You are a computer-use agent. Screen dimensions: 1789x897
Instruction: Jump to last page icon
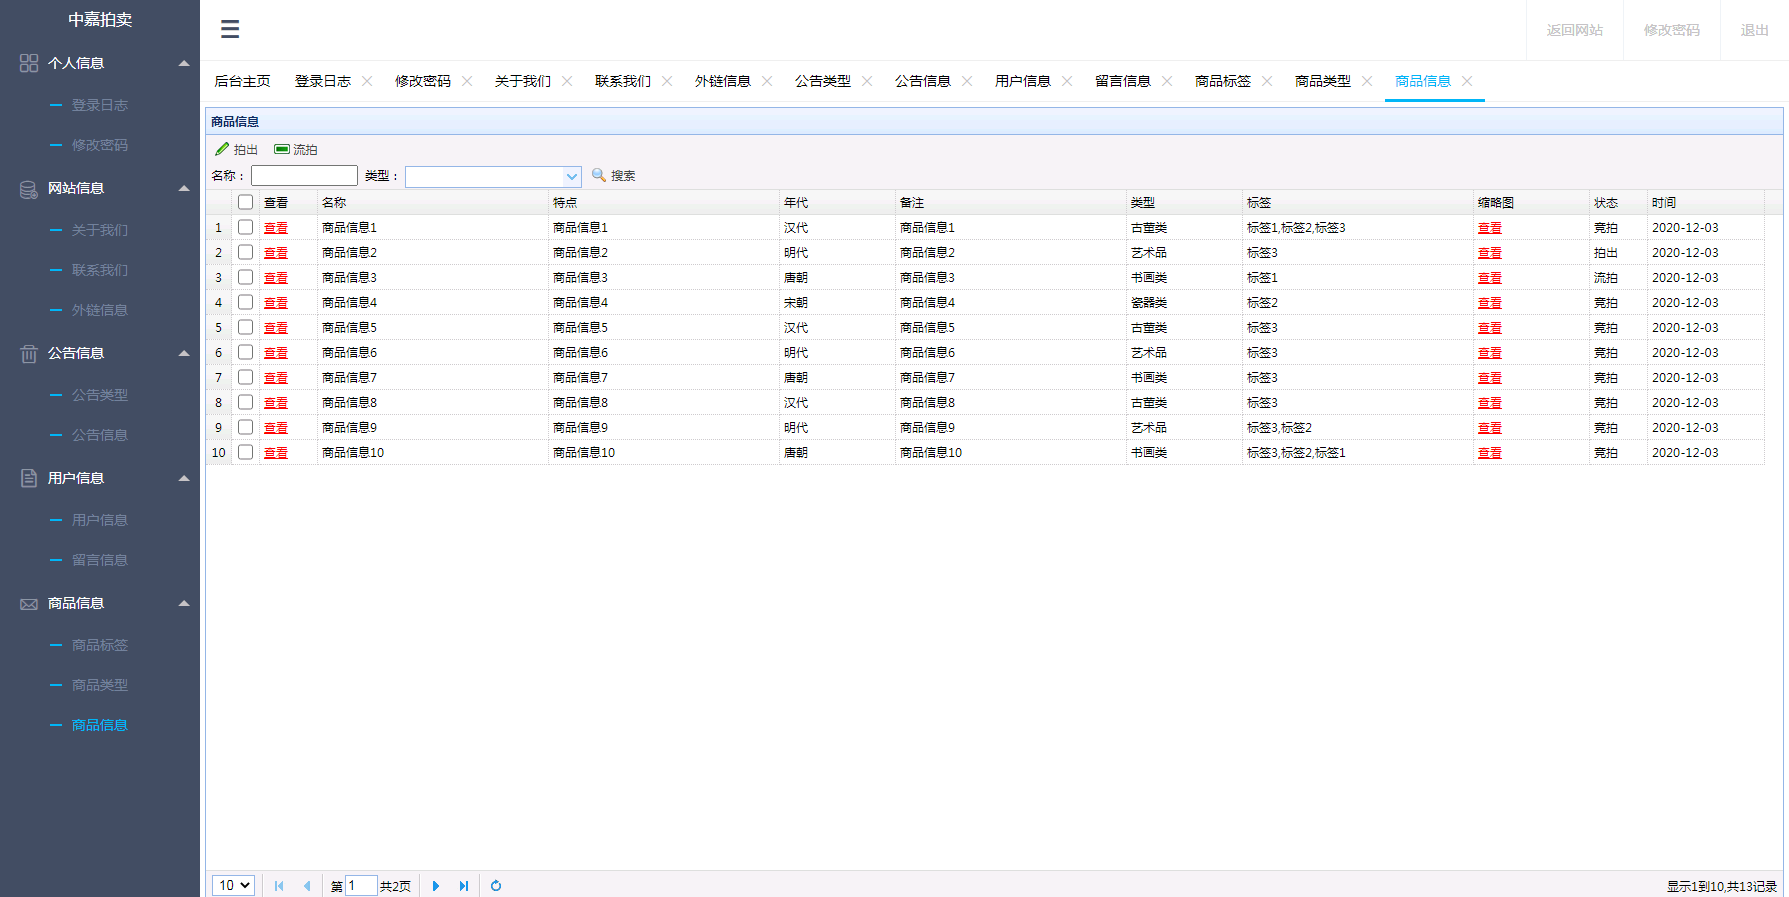(x=464, y=886)
